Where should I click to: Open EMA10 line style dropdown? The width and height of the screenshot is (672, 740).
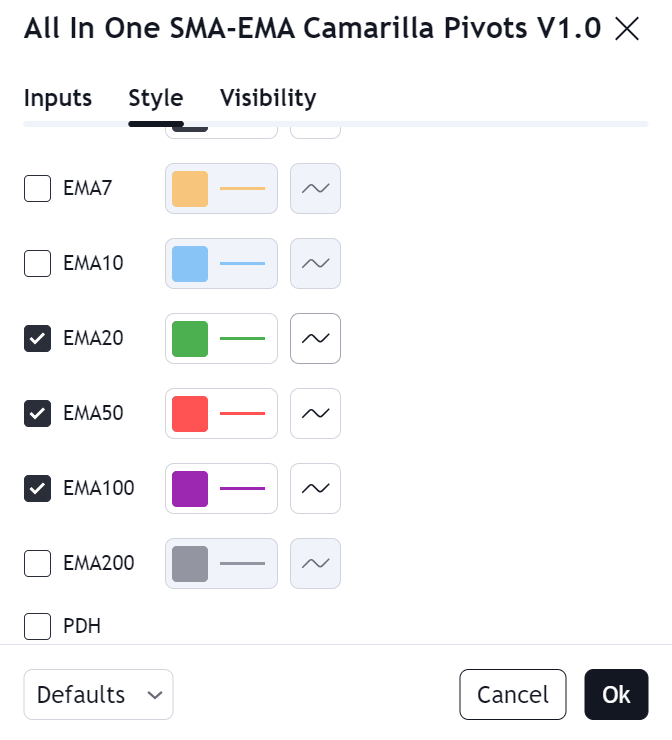(x=242, y=263)
